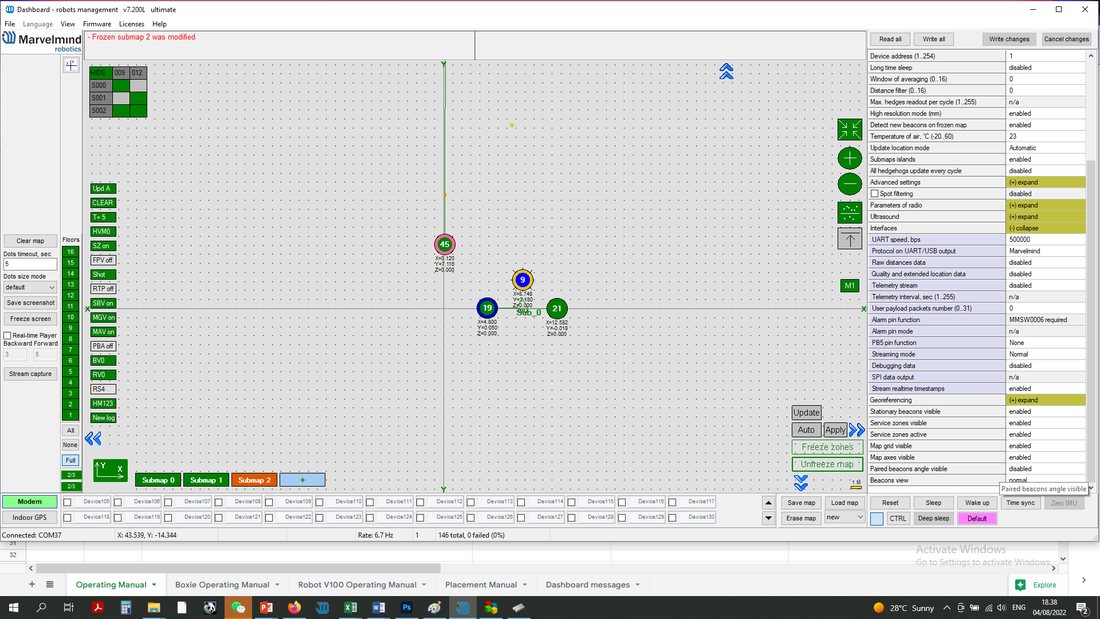1100x619 pixels.
Task: Open the Firmware menu
Action: click(97, 24)
